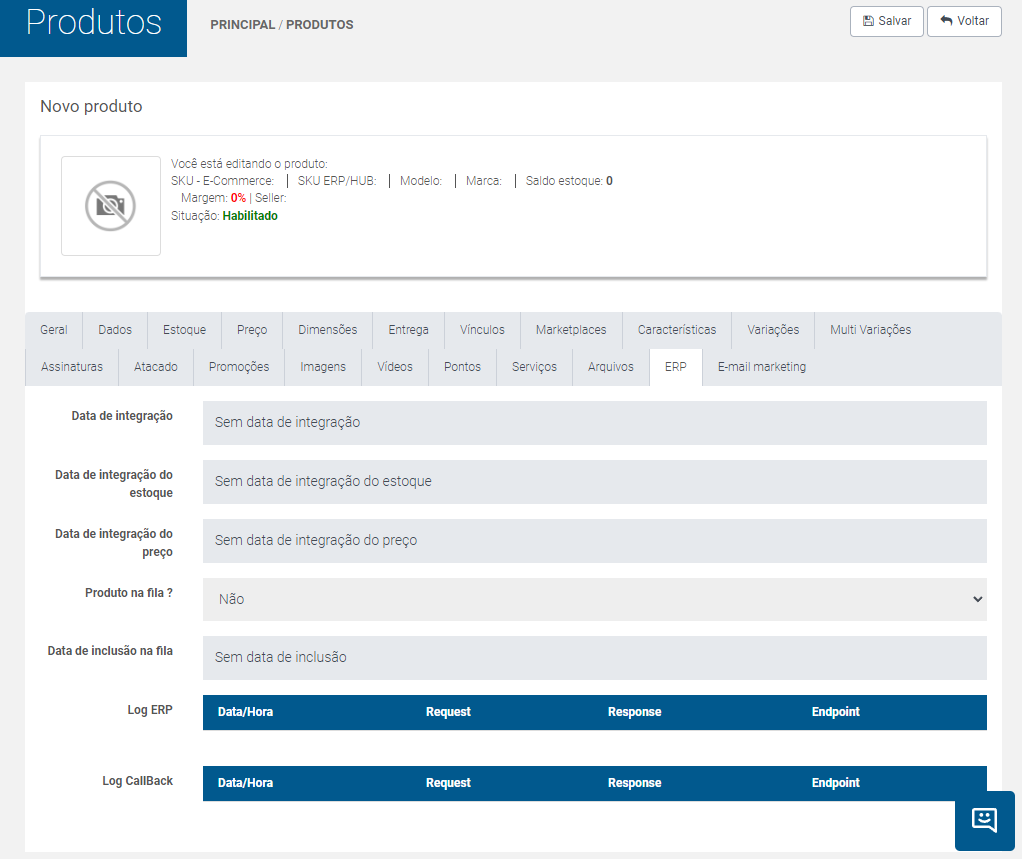The height and width of the screenshot is (859, 1022).
Task: Click Log CallBack Data/Hora column header
Action: [245, 783]
